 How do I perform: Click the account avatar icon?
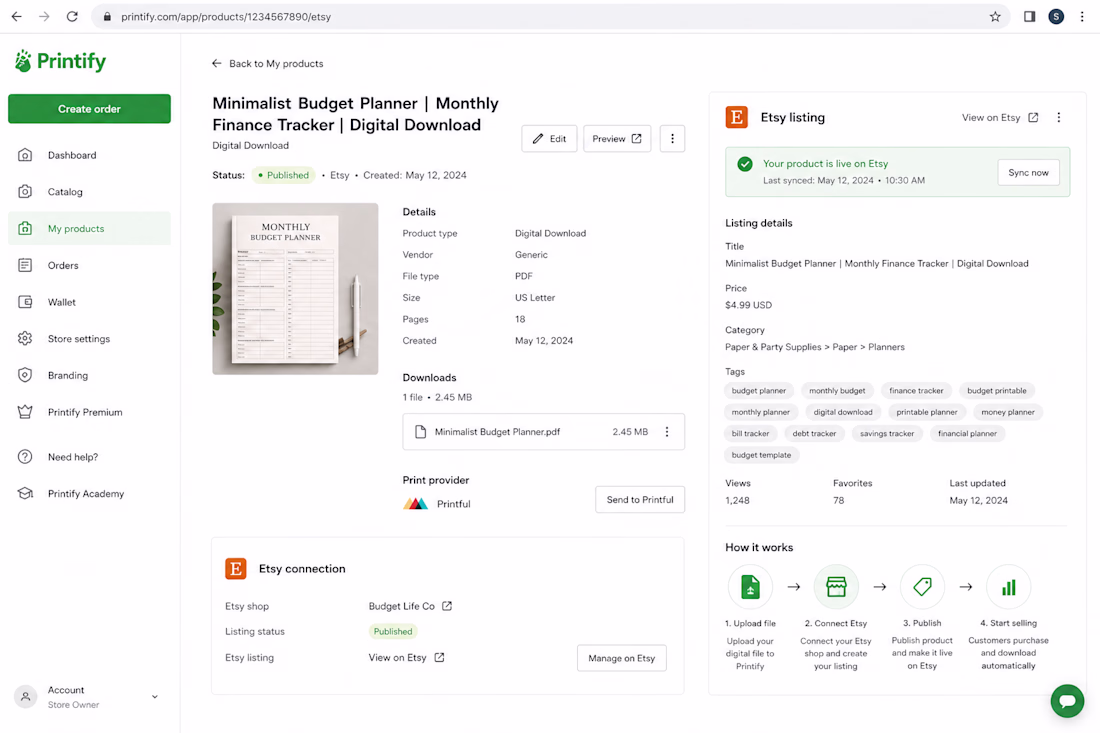[25, 697]
